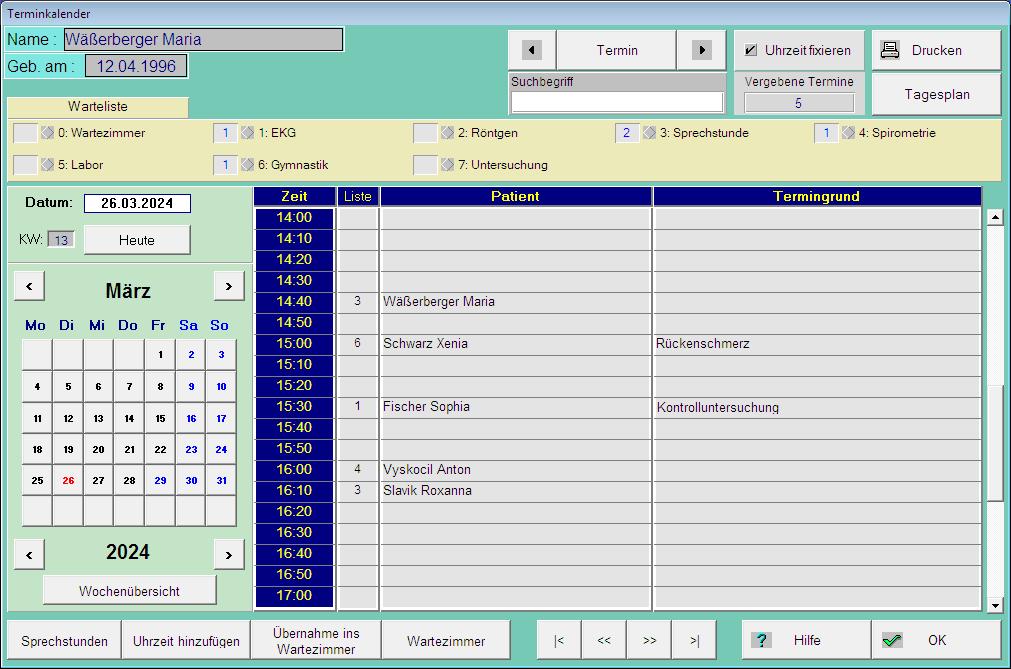Click the Termingrund column header
The height and width of the screenshot is (669, 1011).
coord(817,197)
